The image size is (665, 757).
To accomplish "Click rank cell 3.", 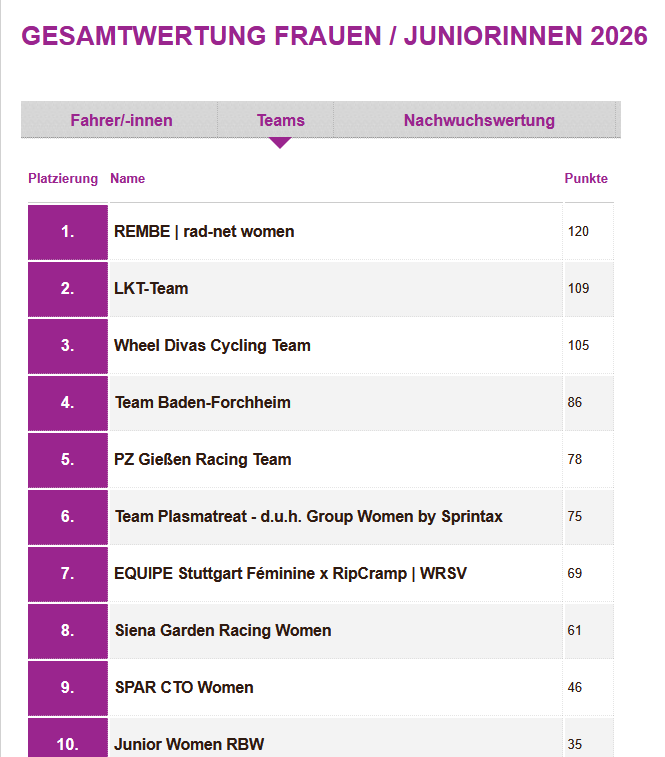I will tap(68, 346).
